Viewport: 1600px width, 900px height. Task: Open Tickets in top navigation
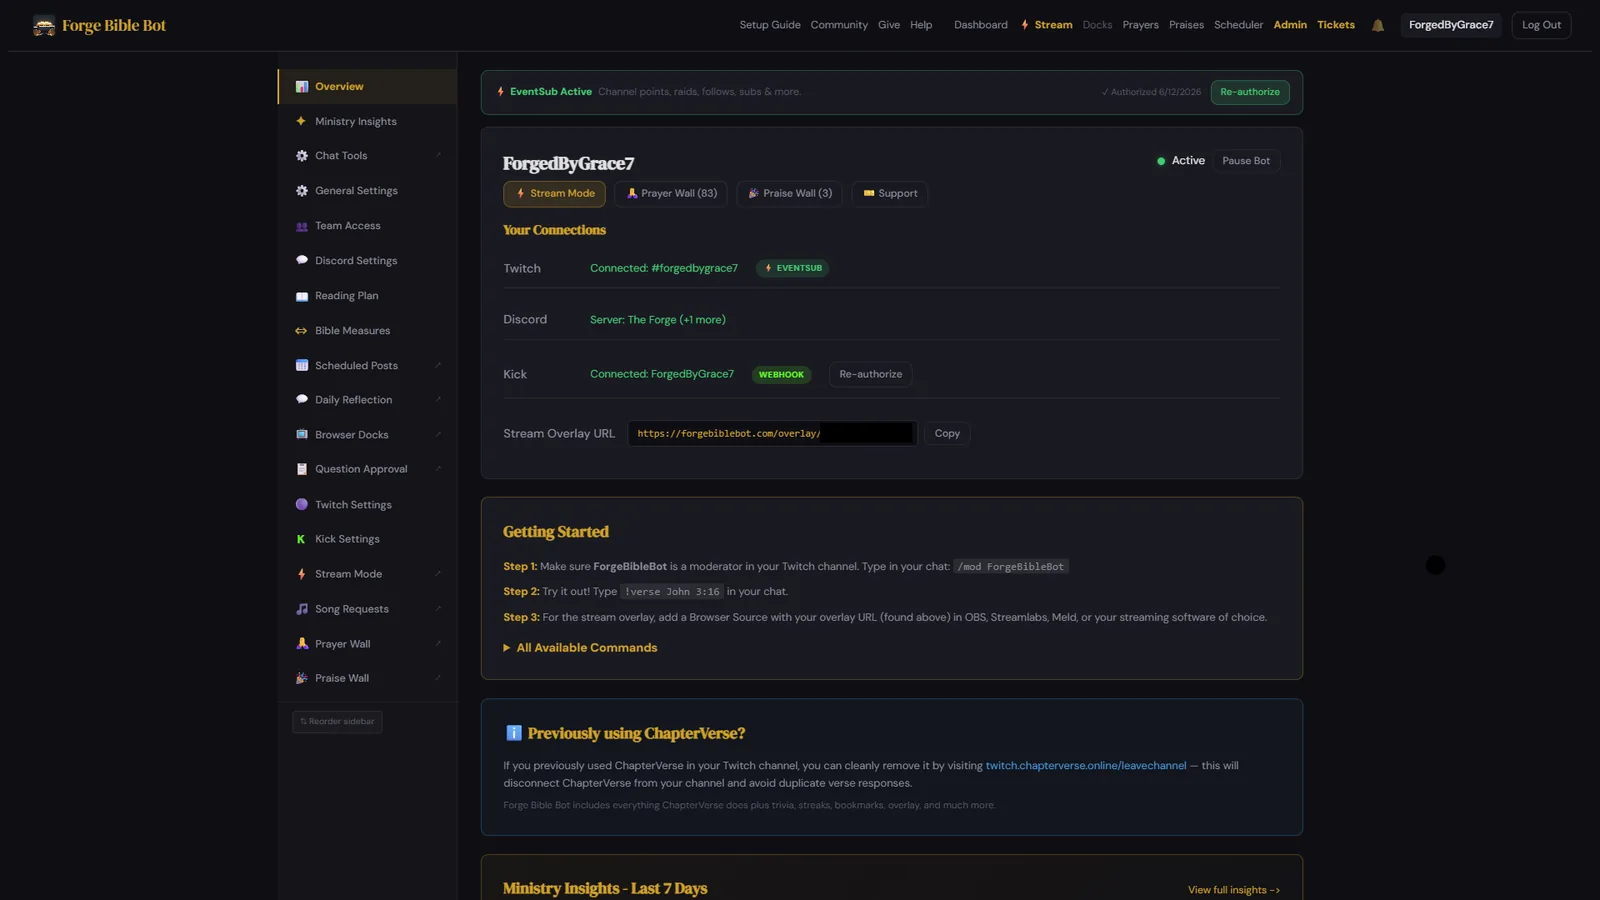[1336, 25]
